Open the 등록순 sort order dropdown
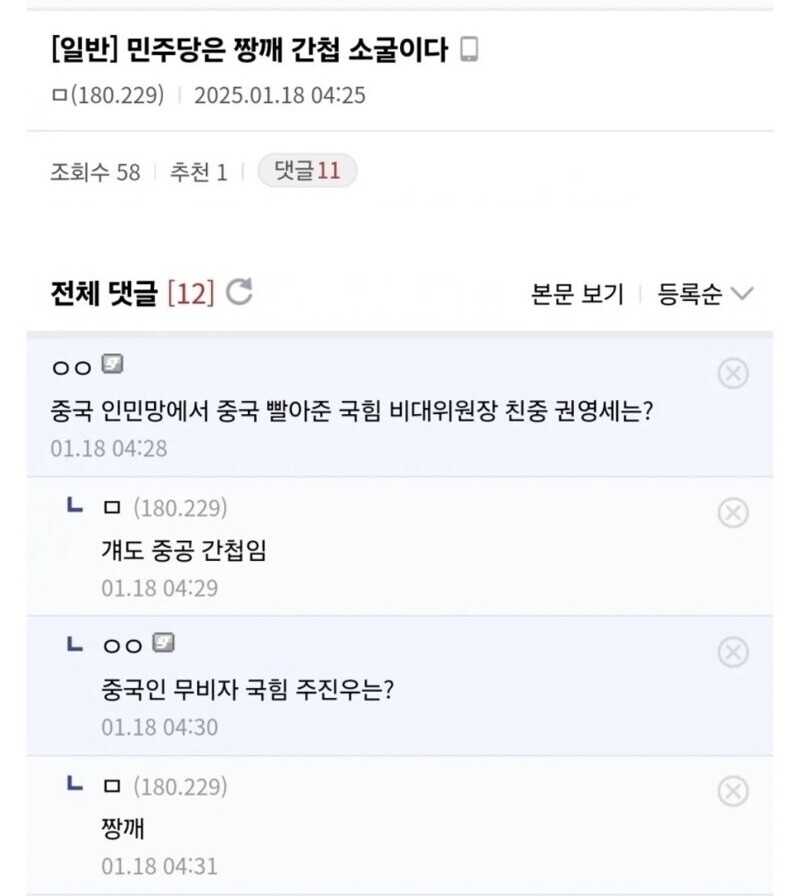The width and height of the screenshot is (800, 896). click(704, 294)
